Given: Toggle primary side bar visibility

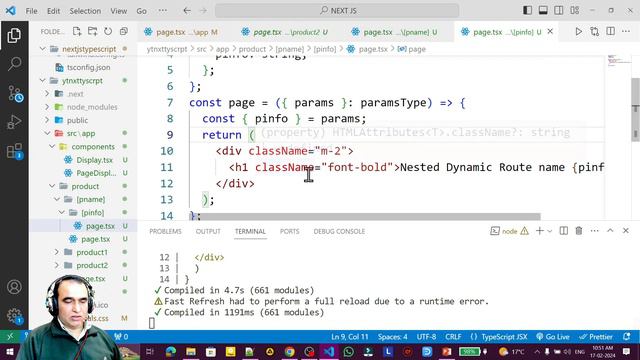Looking at the screenshot, I should (x=527, y=10).
